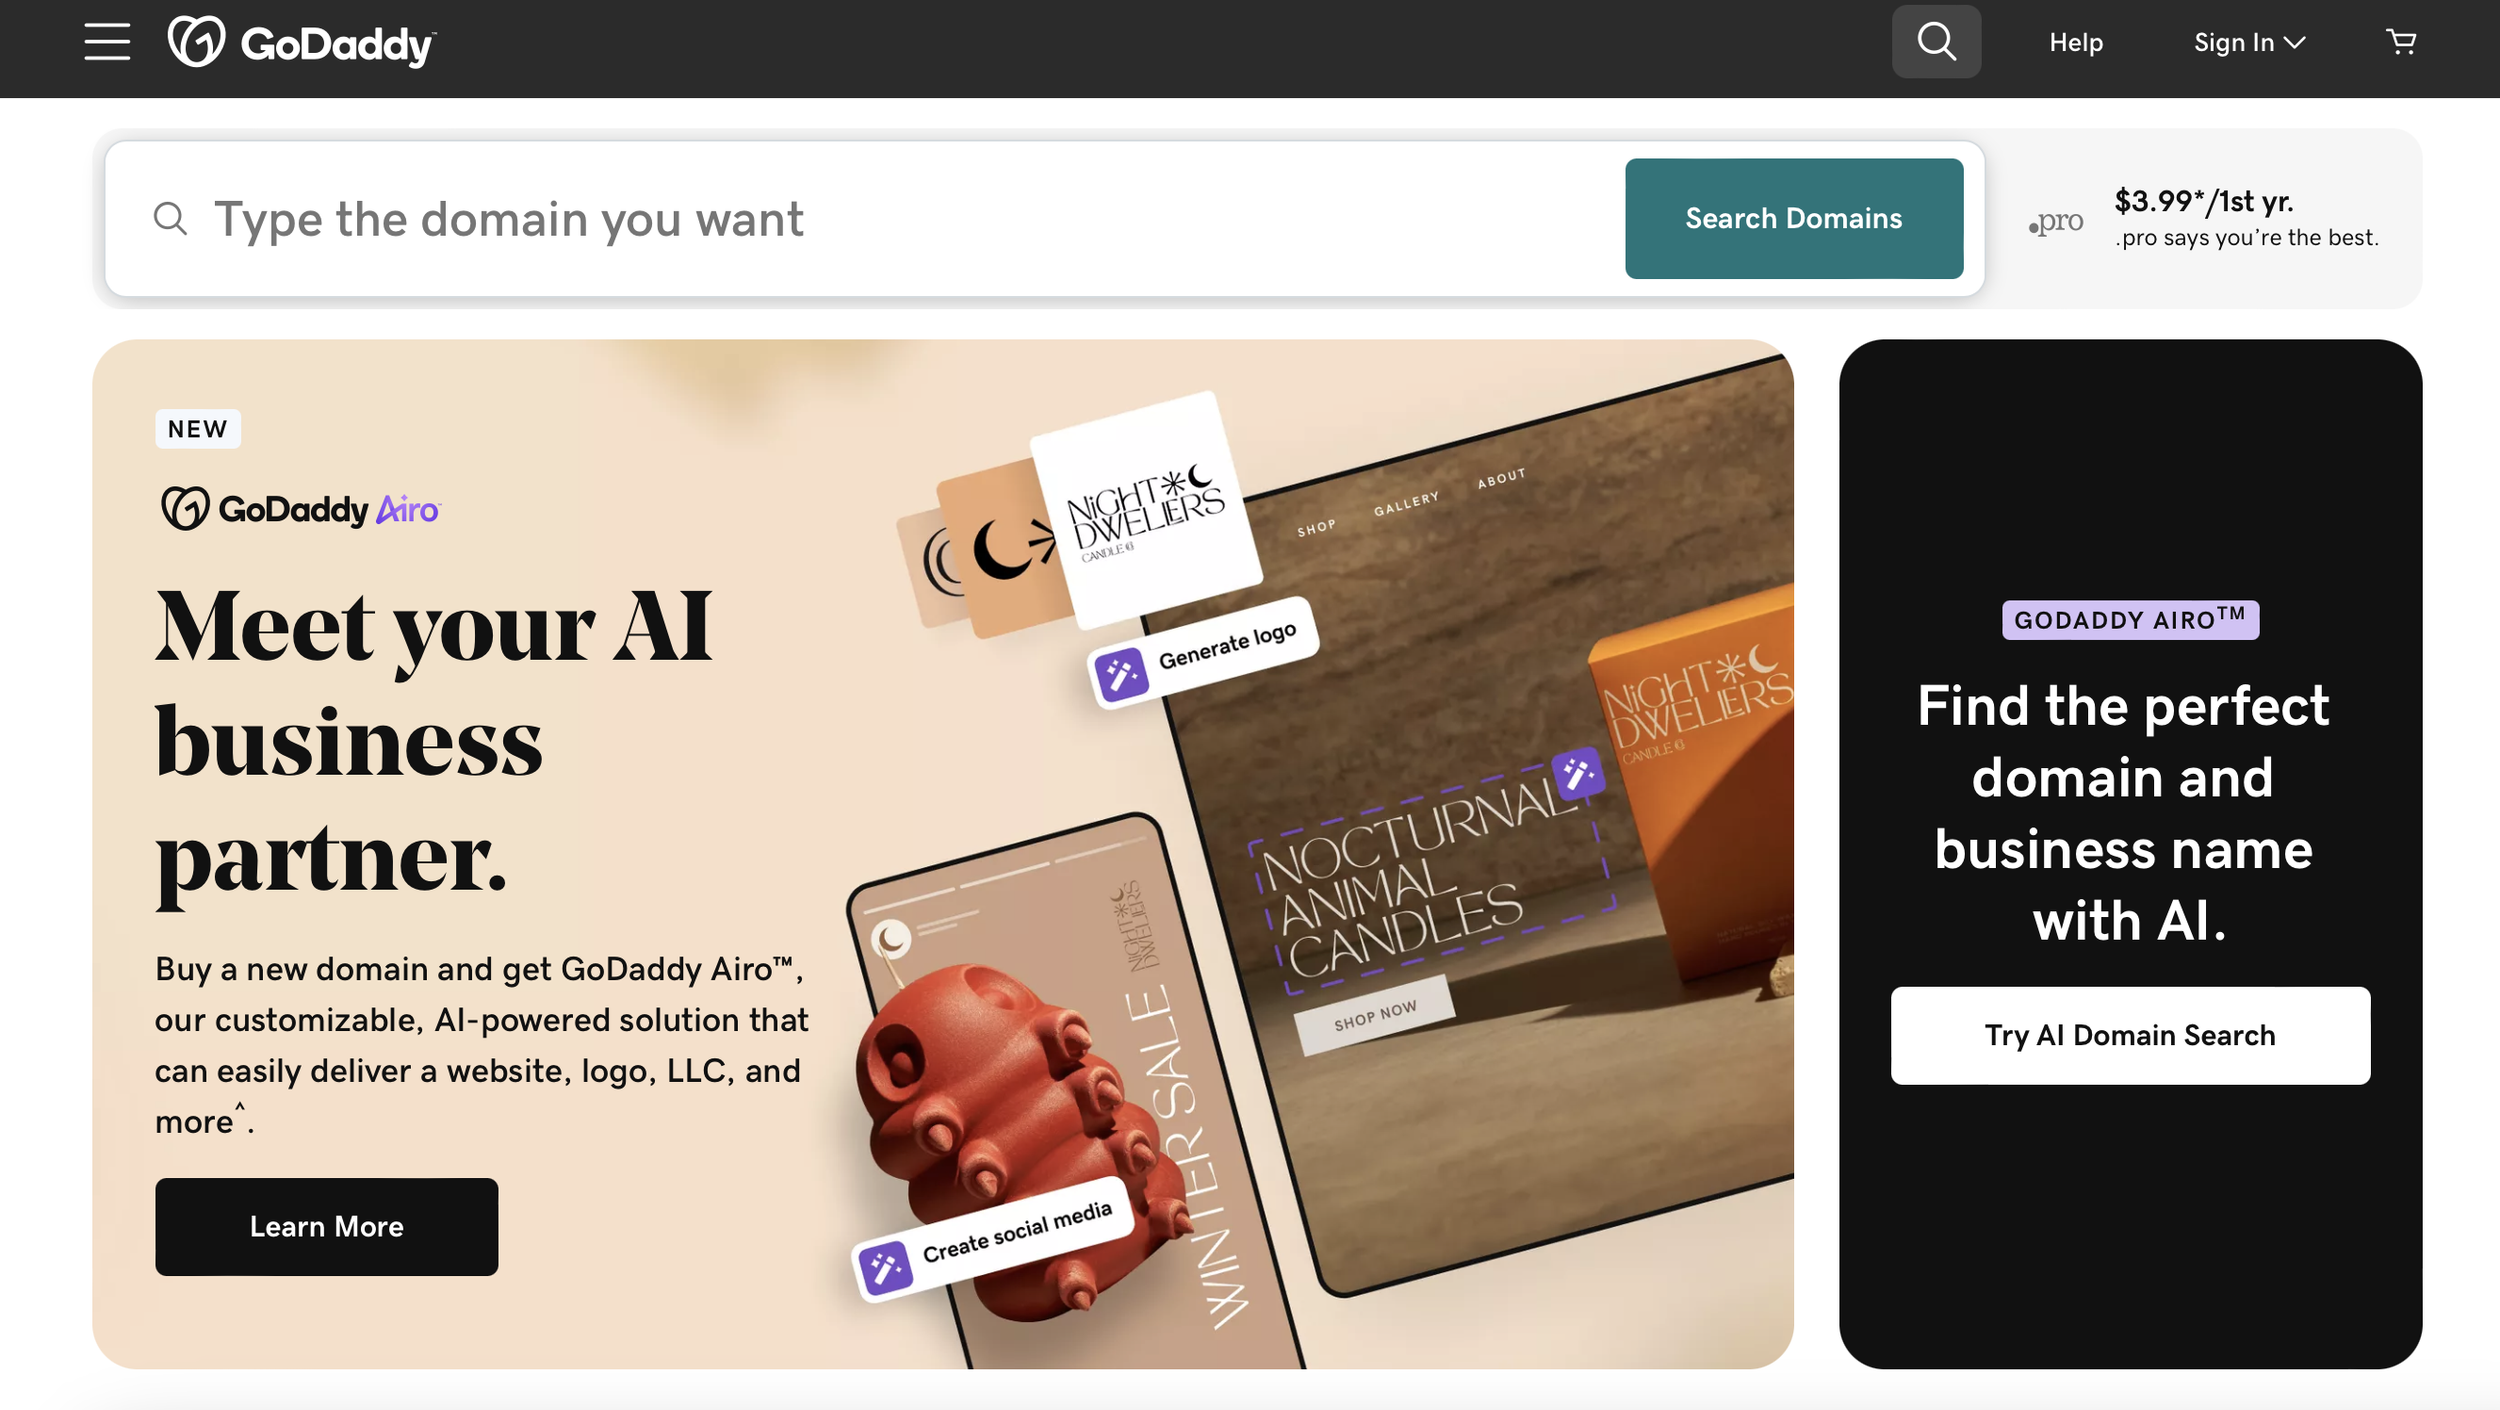Click the magnifier icon in domain field
The image size is (2500, 1410).
(171, 218)
